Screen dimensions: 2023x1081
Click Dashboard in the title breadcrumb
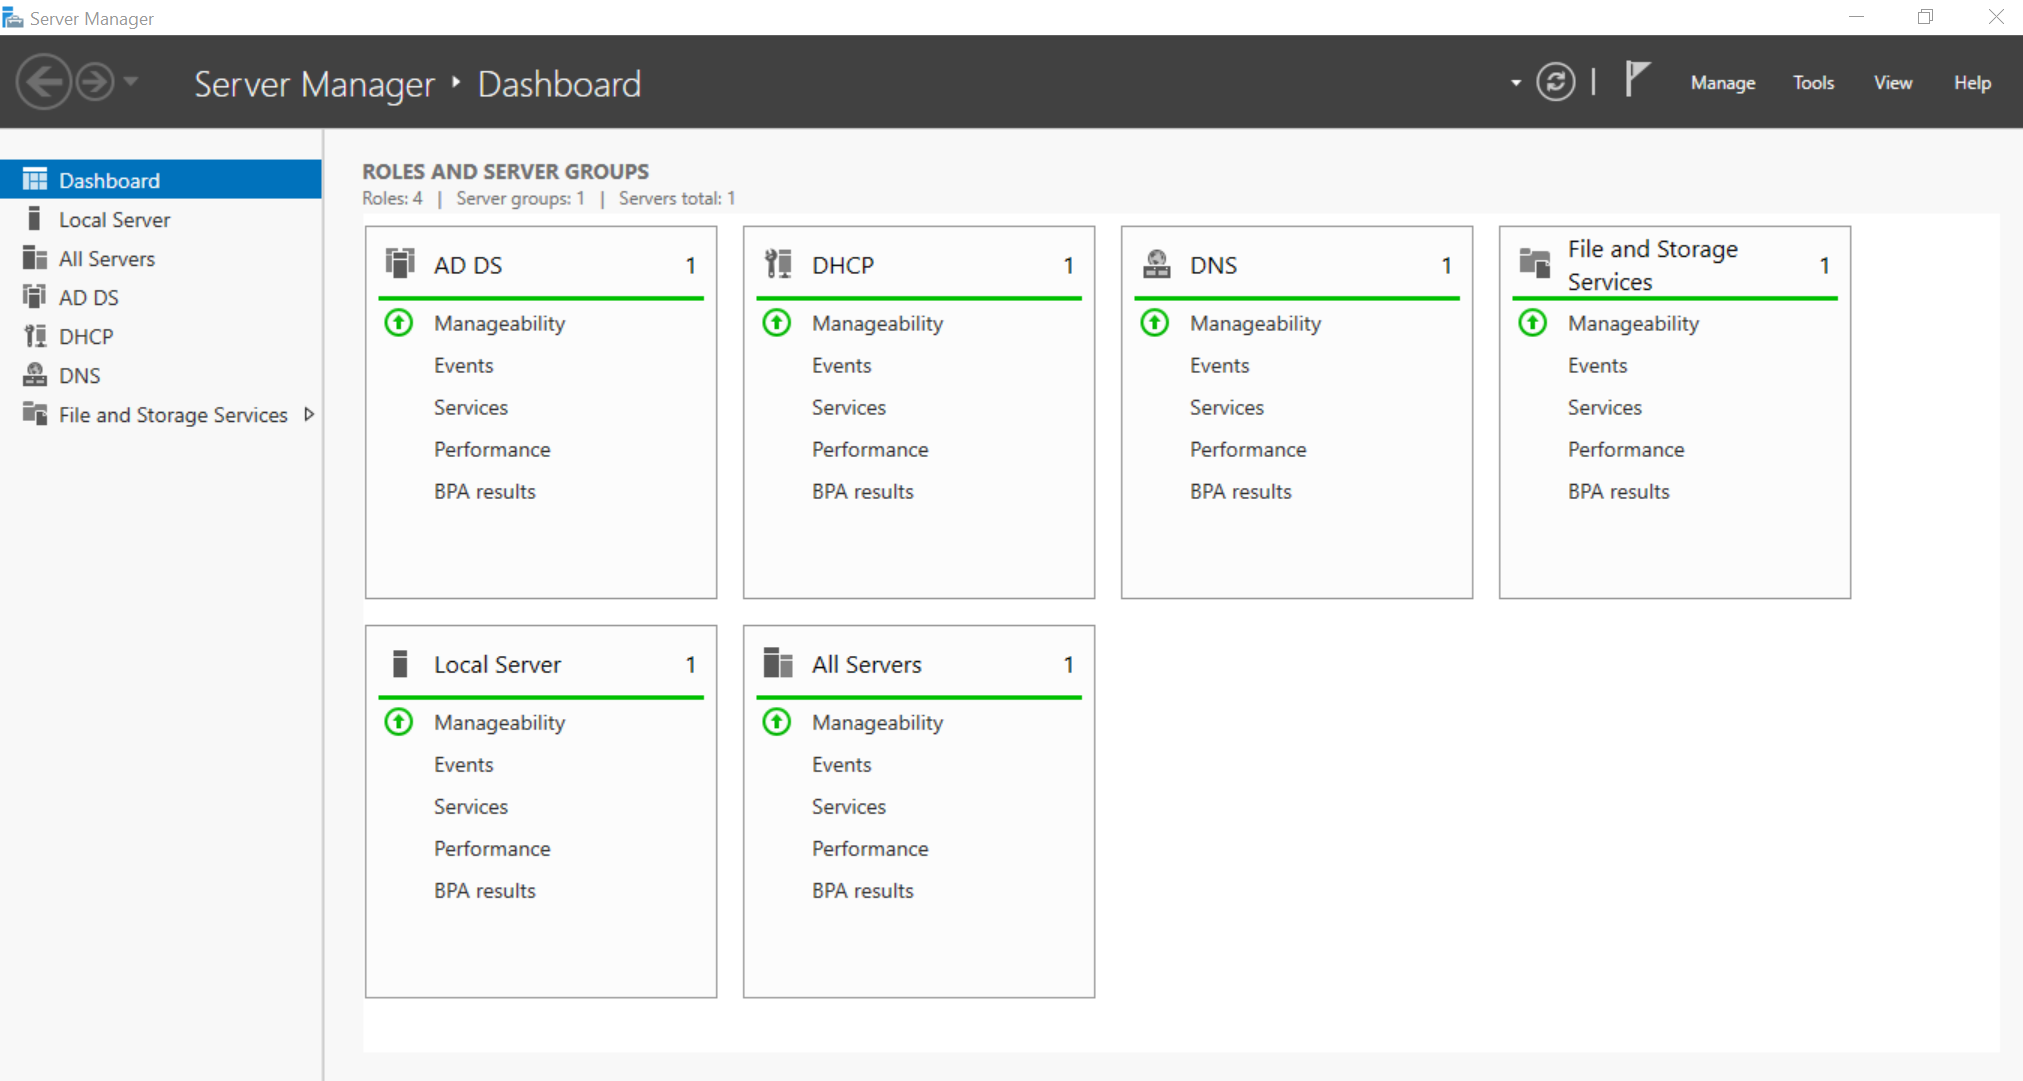pos(559,84)
